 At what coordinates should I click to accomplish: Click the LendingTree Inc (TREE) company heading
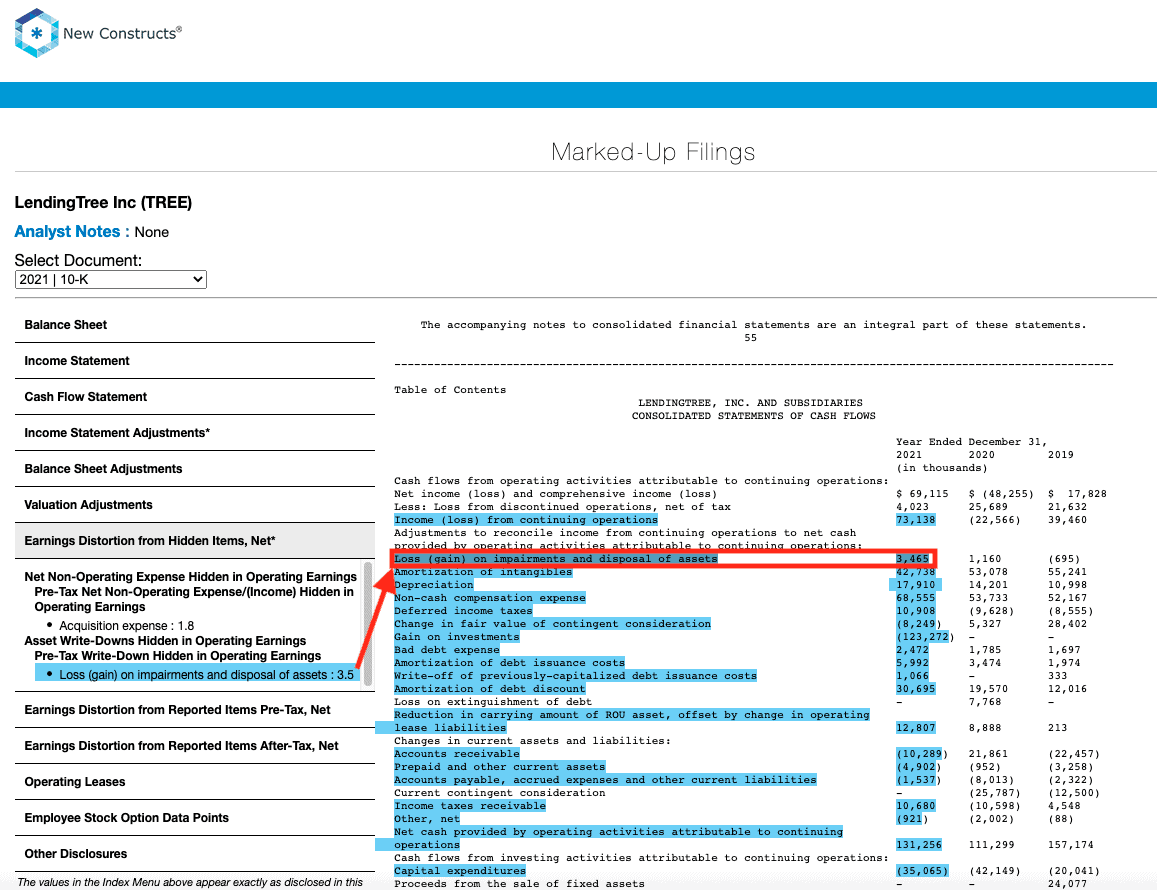coord(103,202)
